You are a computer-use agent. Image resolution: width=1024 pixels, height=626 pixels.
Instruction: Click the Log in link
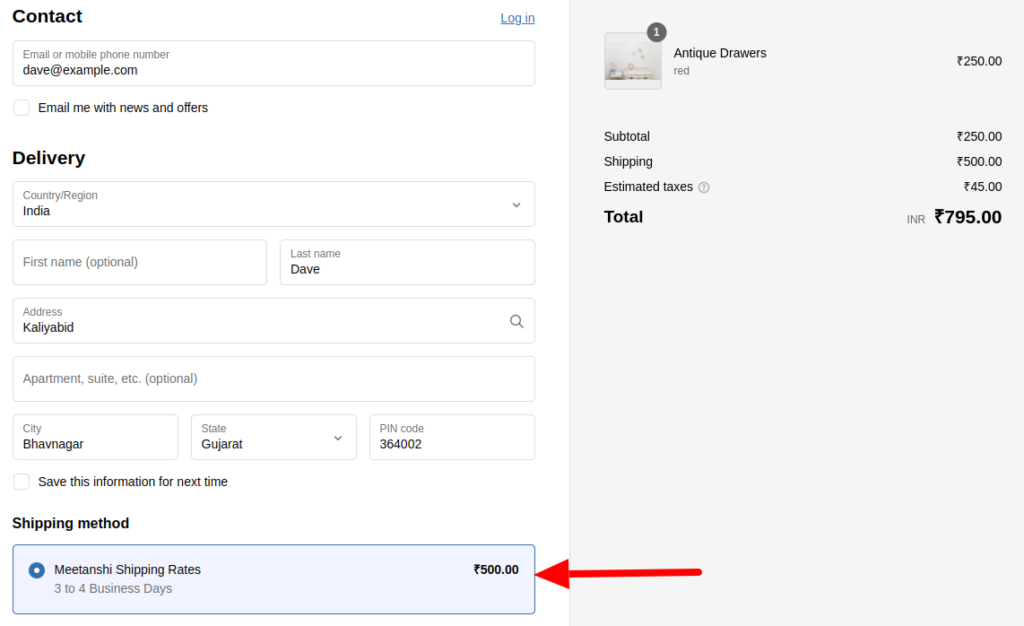517,18
